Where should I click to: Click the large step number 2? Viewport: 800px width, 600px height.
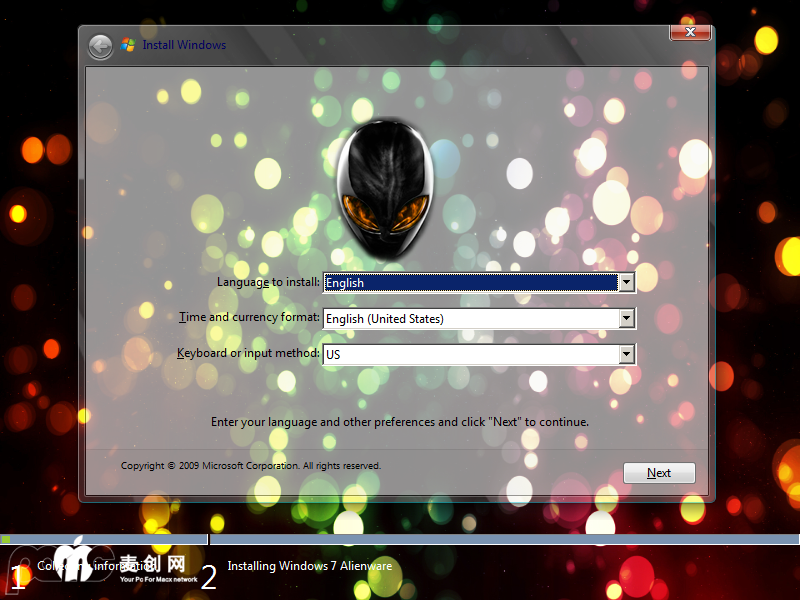(x=209, y=576)
